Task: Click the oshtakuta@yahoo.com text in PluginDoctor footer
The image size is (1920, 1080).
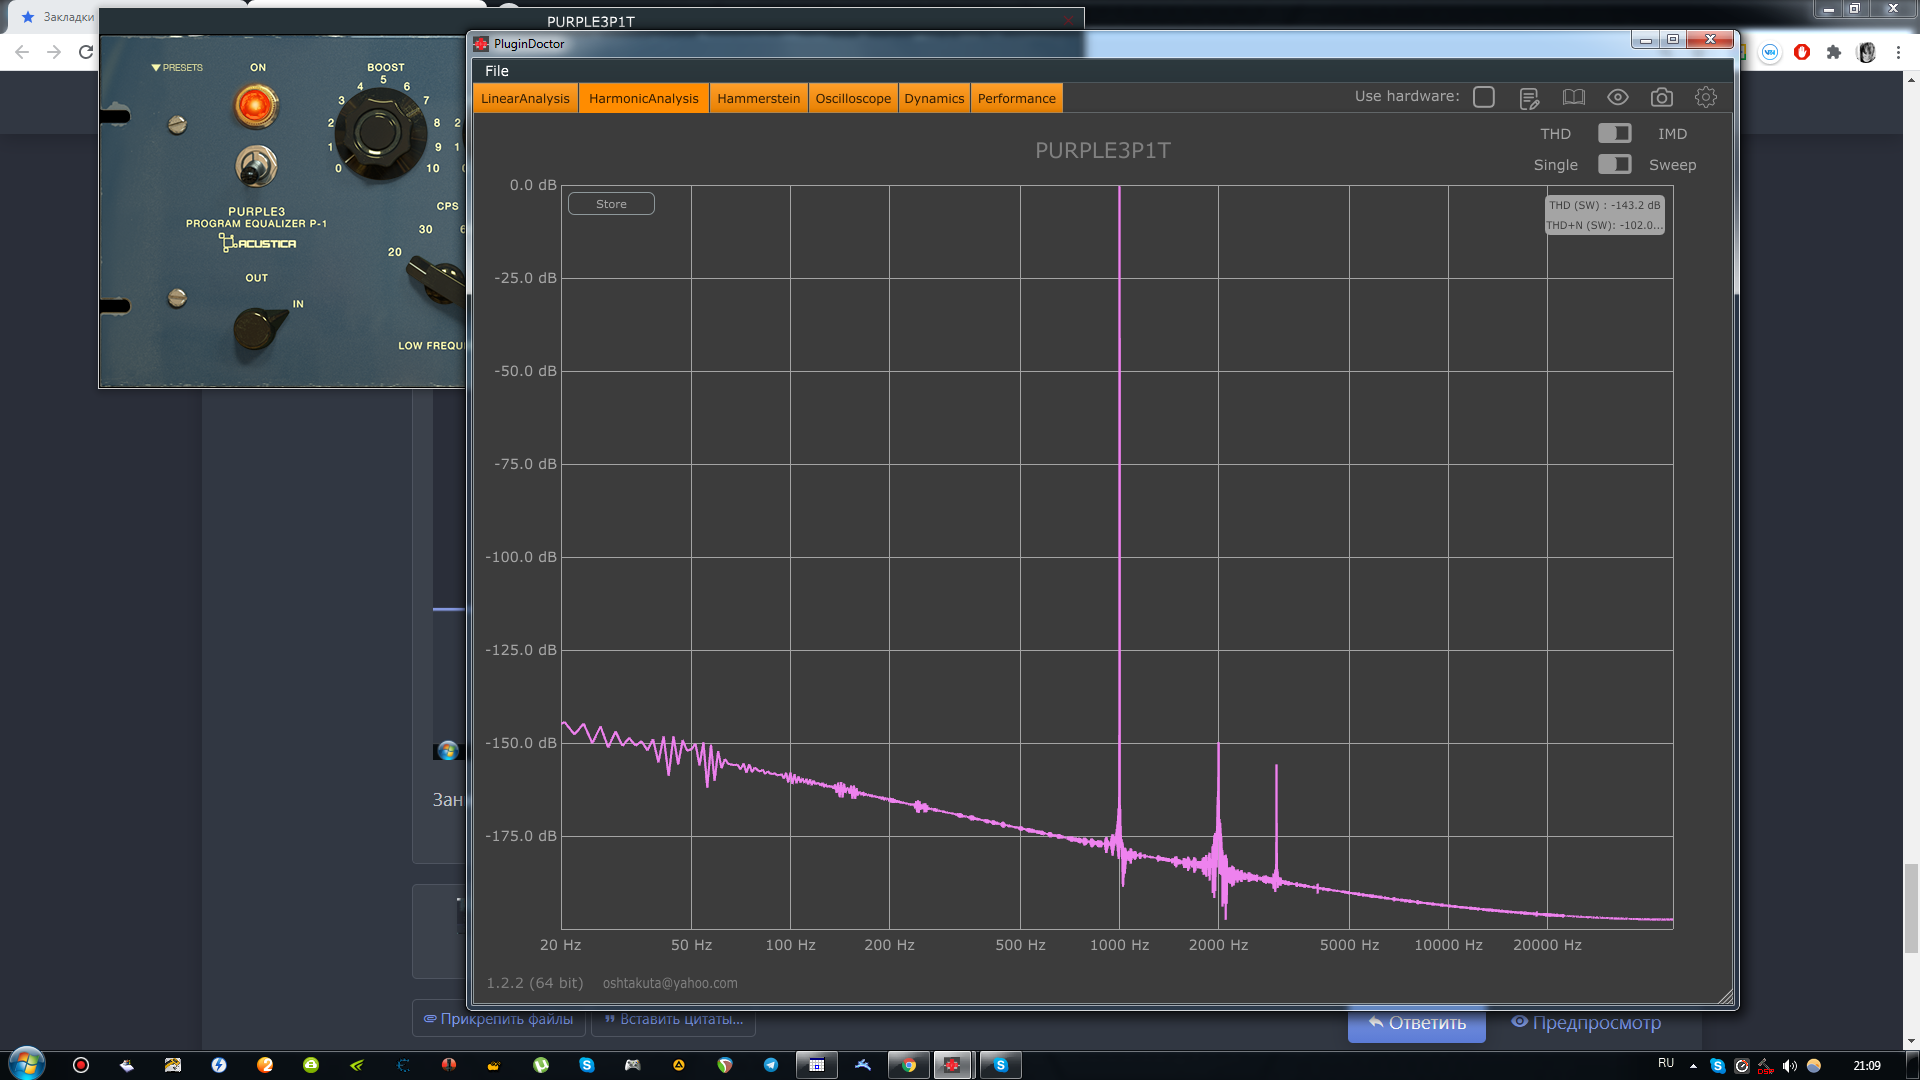Action: pyautogui.click(x=670, y=983)
